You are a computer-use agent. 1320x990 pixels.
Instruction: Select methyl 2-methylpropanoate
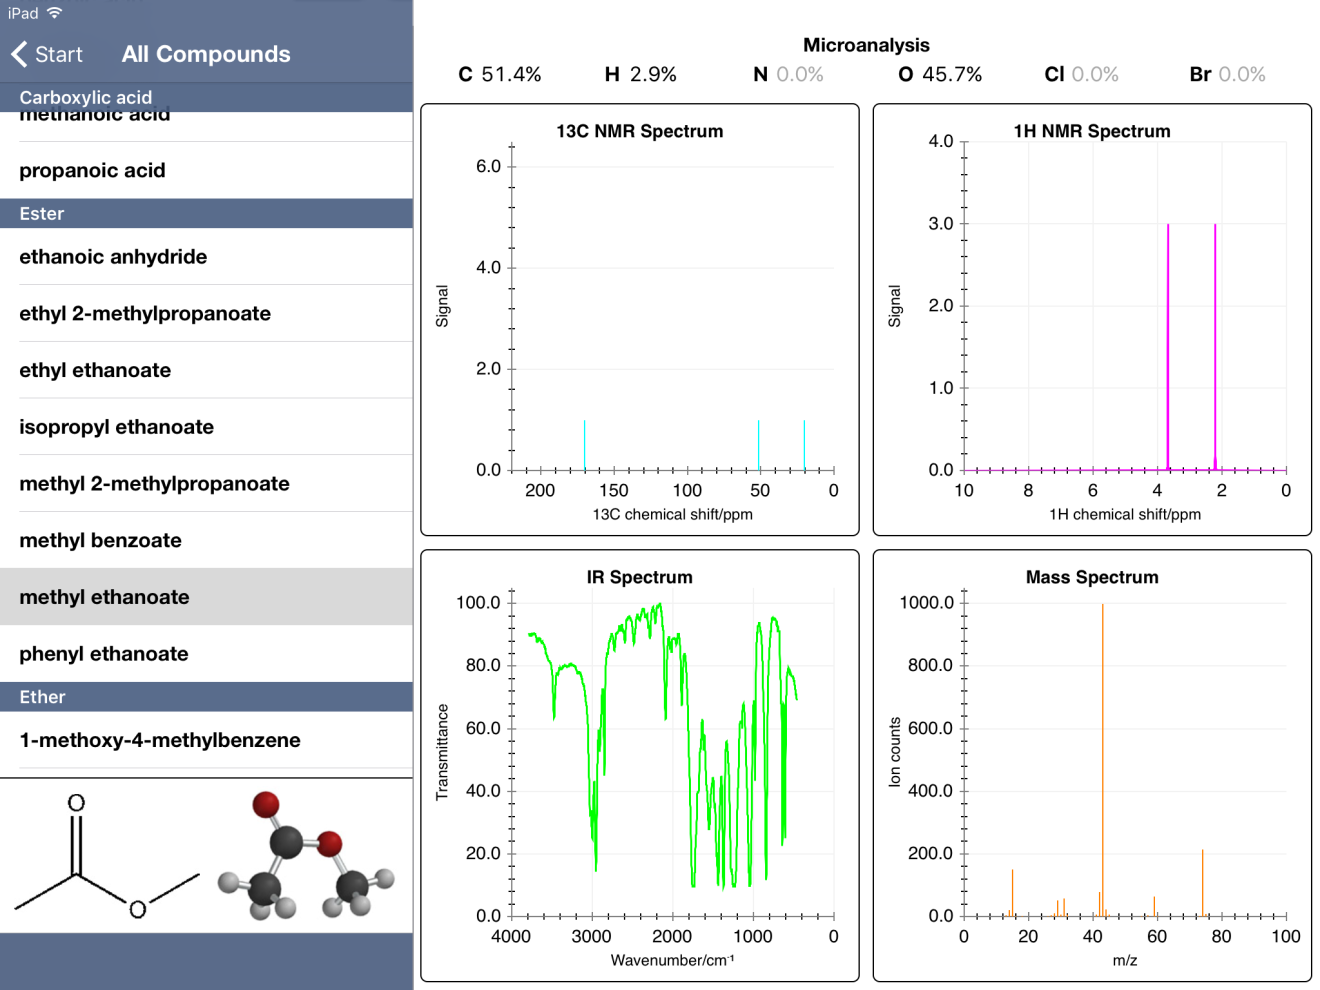(x=206, y=484)
